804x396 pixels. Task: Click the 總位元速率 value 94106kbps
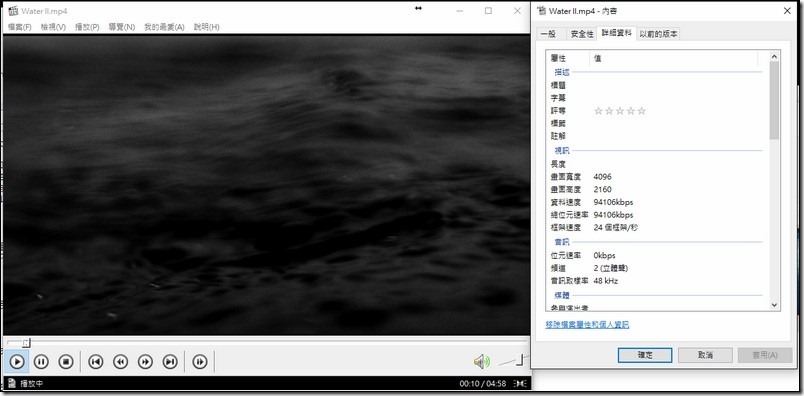pos(613,215)
